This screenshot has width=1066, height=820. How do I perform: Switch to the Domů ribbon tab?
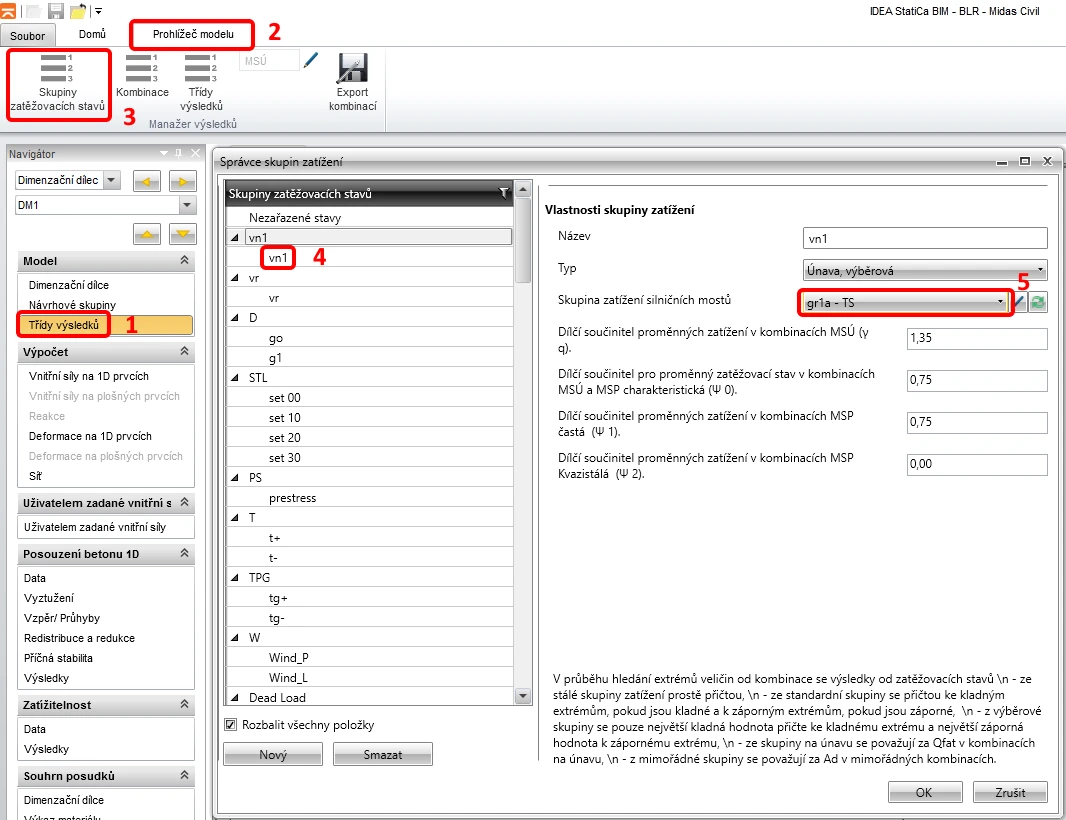(x=92, y=34)
